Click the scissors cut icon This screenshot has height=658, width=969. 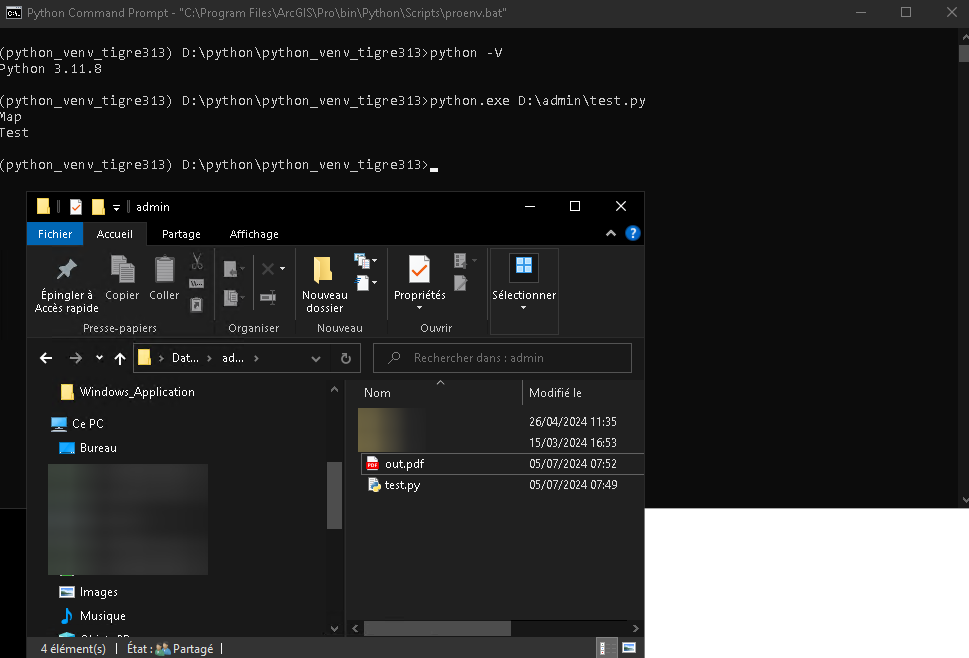tap(197, 261)
